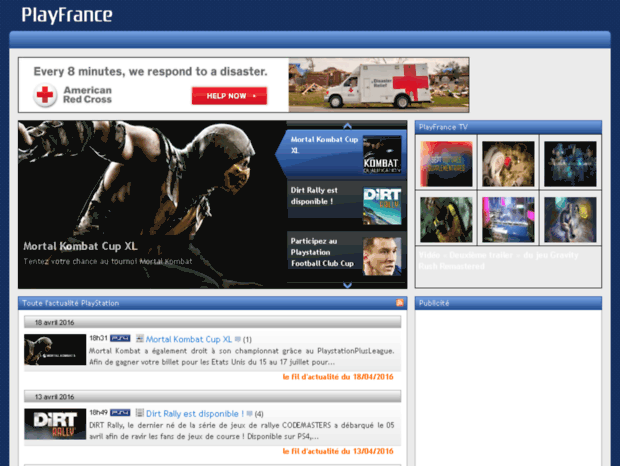
Task: Click the PlayFrance TV panel header
Action: [x=508, y=127]
